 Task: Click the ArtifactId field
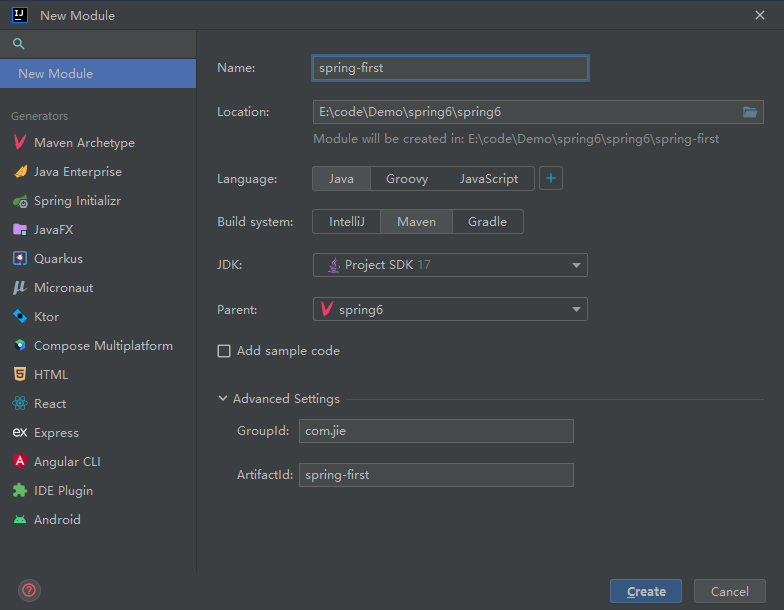click(436, 475)
